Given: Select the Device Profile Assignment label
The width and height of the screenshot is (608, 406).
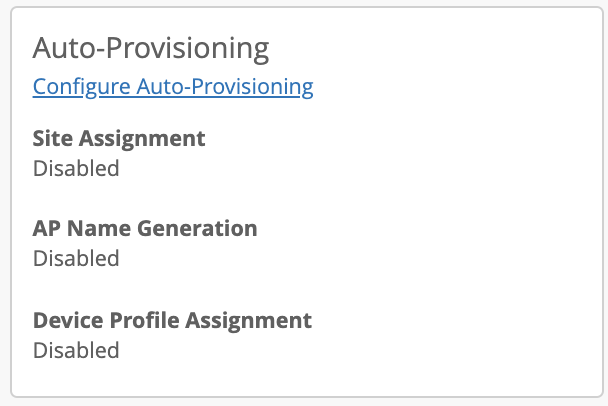Looking at the screenshot, I should coord(172,320).
